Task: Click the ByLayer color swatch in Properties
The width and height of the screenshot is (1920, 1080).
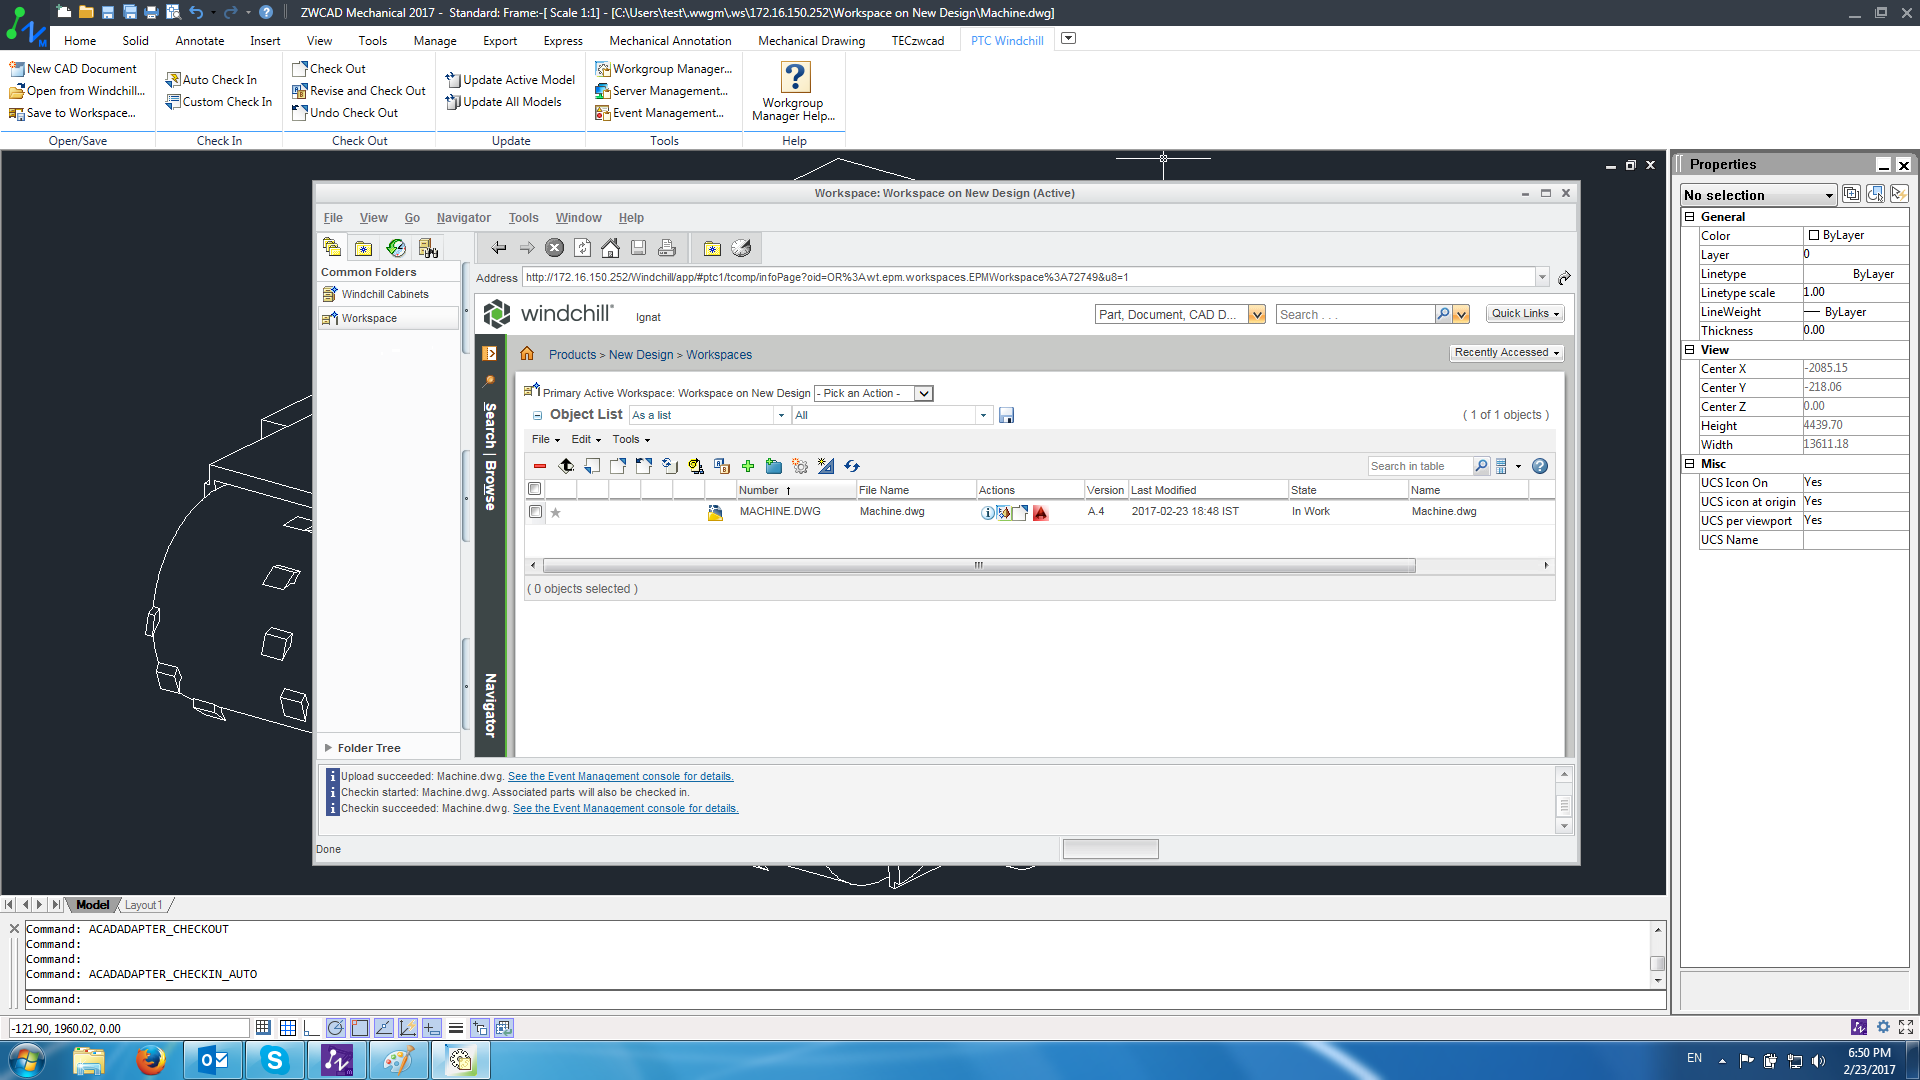Action: tap(1813, 236)
